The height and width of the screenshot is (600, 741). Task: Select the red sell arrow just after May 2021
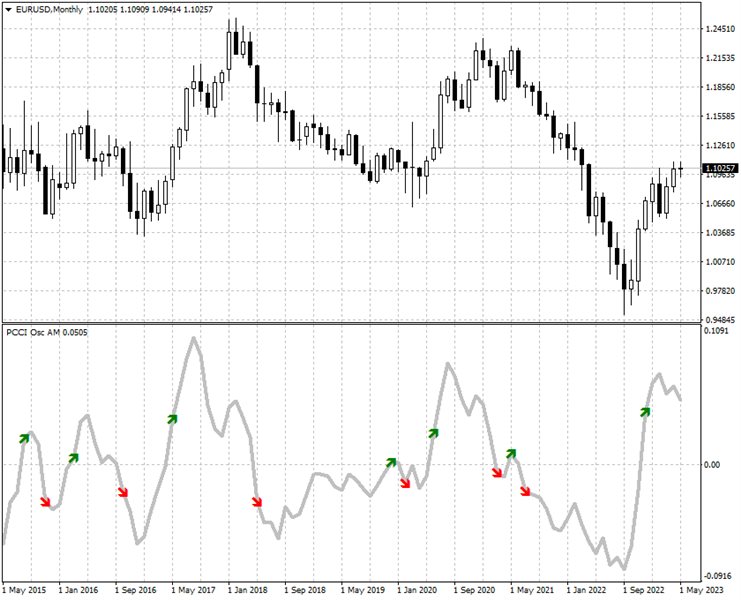pyautogui.click(x=526, y=491)
